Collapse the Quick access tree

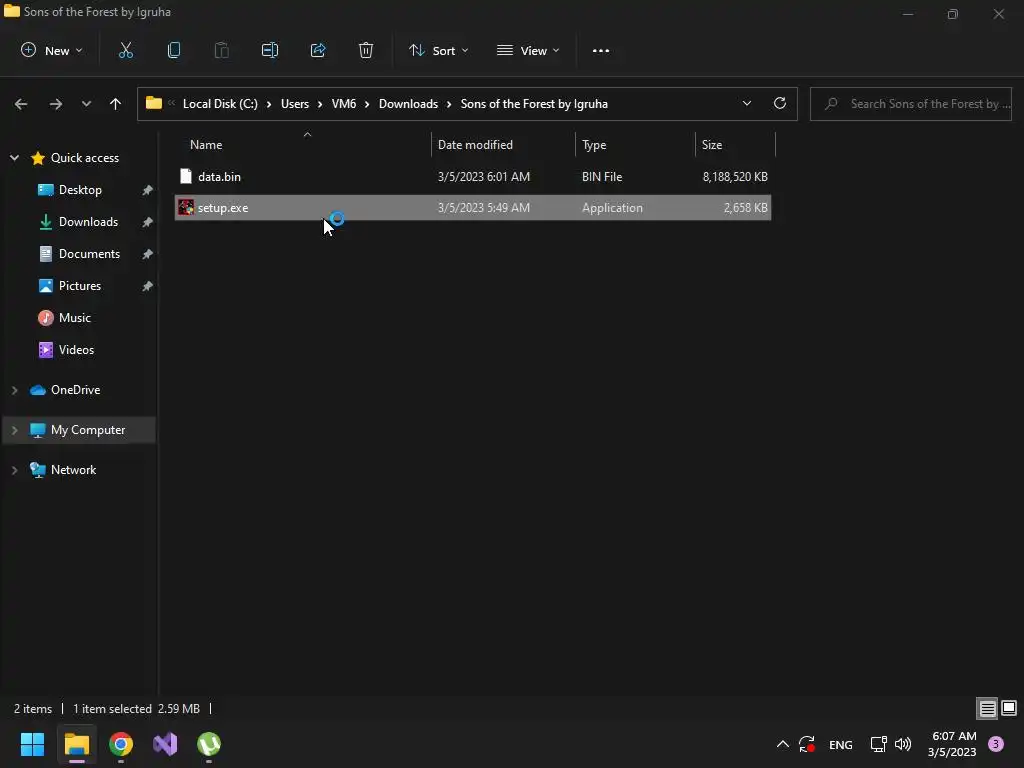pos(14,157)
